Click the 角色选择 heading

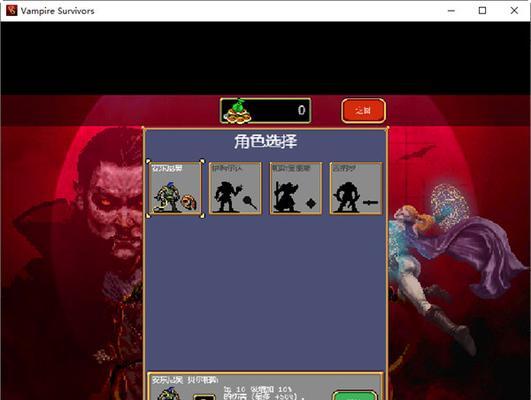(x=266, y=142)
